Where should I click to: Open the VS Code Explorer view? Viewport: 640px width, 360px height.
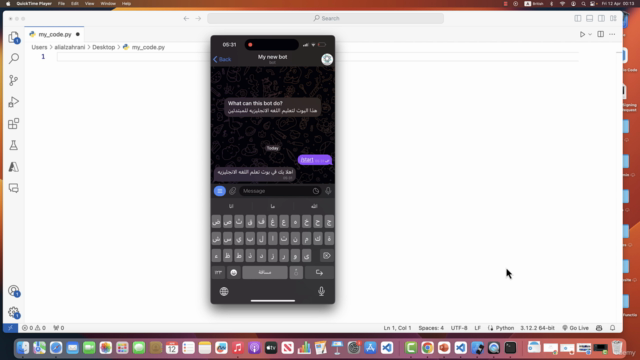[x=14, y=37]
